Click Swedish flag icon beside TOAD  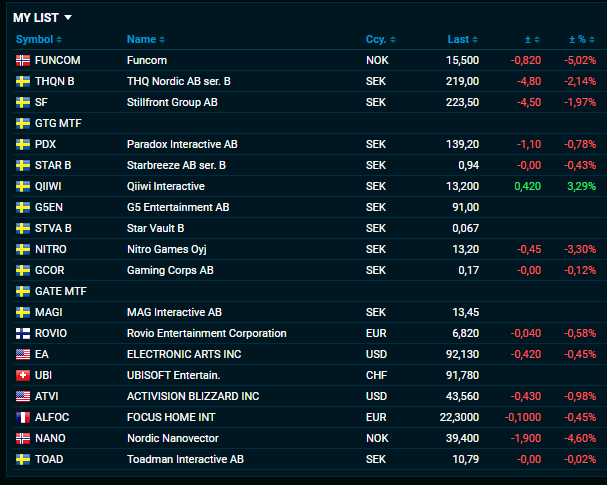coord(23,459)
